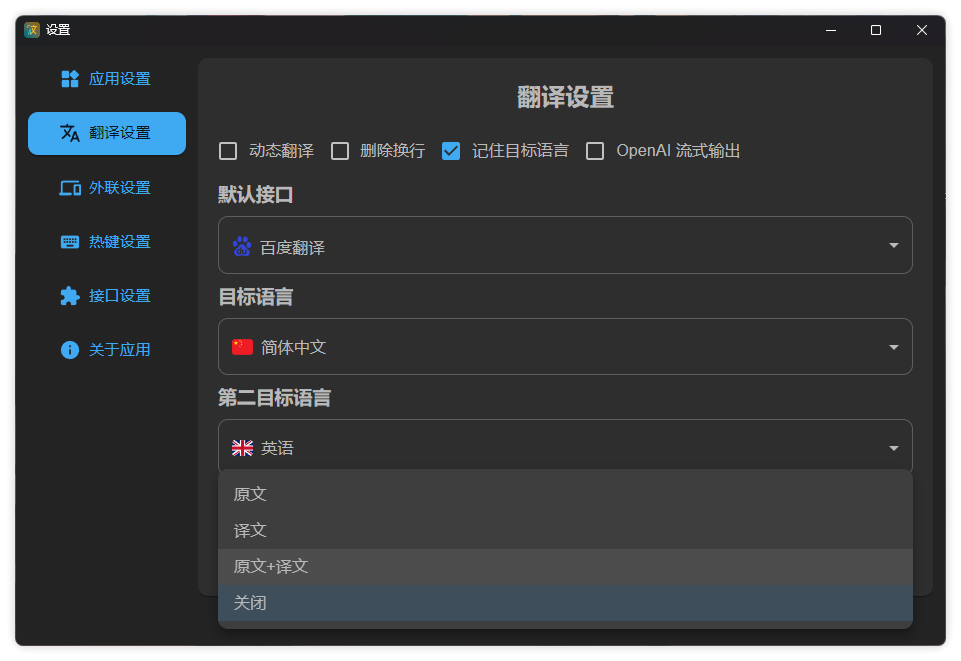The image size is (961, 661).
Task: Enable the 删除换行 checkbox
Action: [x=340, y=151]
